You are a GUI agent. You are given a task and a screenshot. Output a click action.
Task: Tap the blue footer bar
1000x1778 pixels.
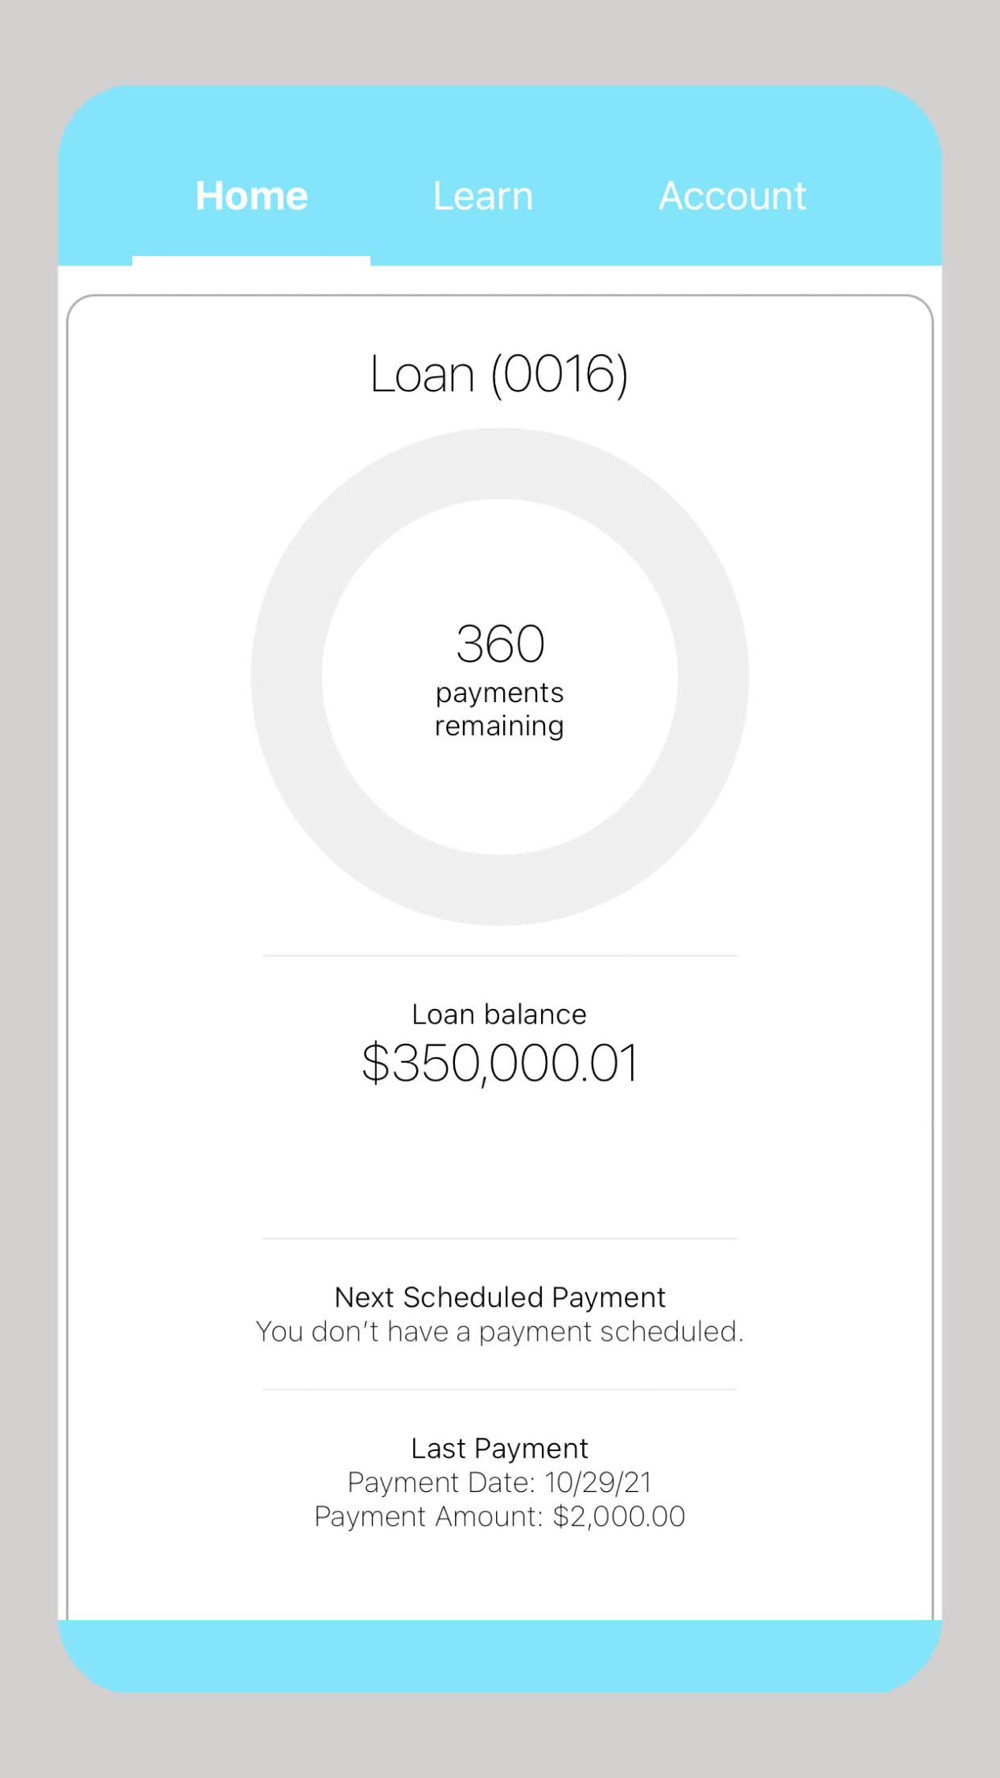point(500,1656)
